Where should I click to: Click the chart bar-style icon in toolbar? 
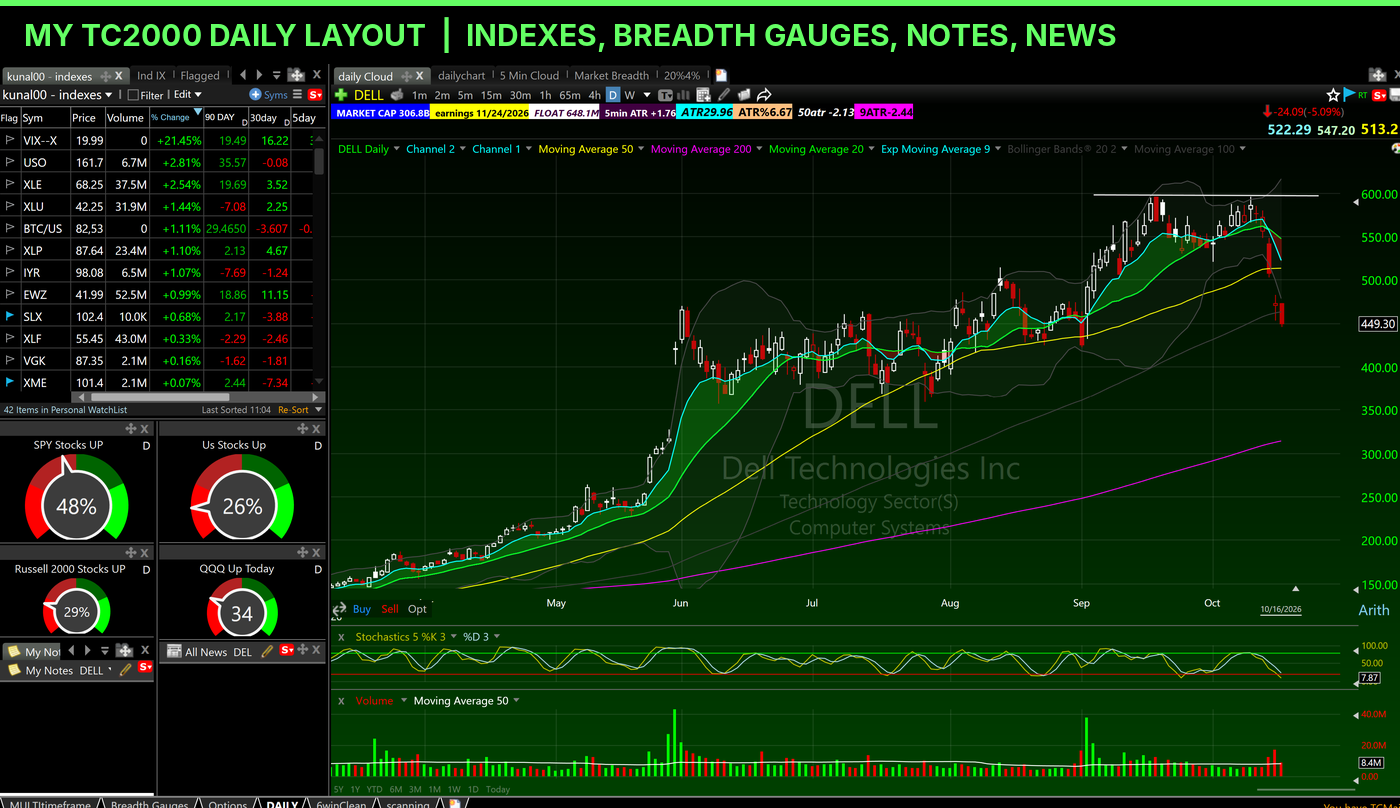click(682, 95)
